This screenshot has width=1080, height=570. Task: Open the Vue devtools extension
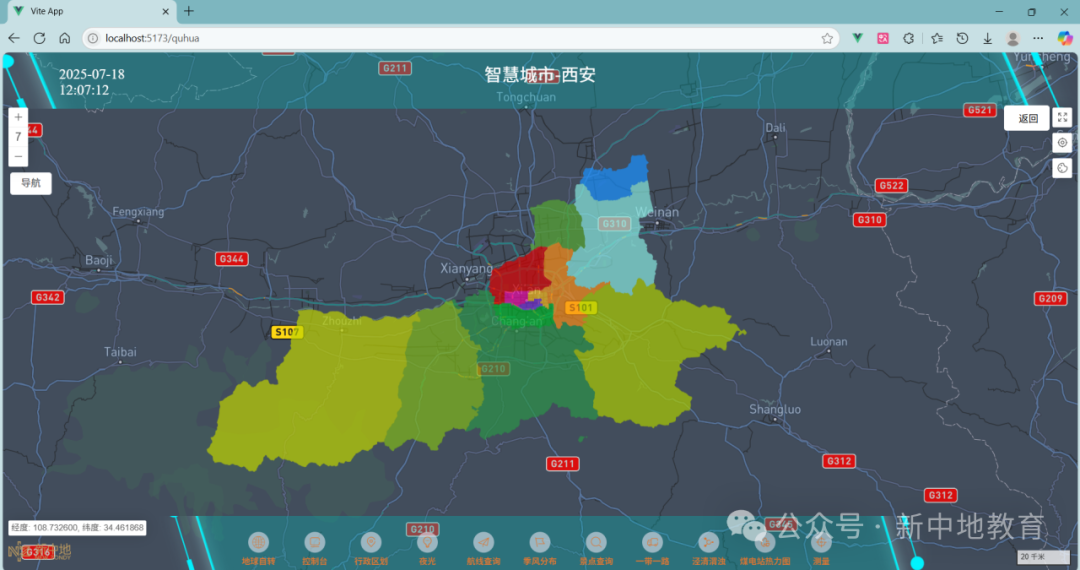point(858,39)
